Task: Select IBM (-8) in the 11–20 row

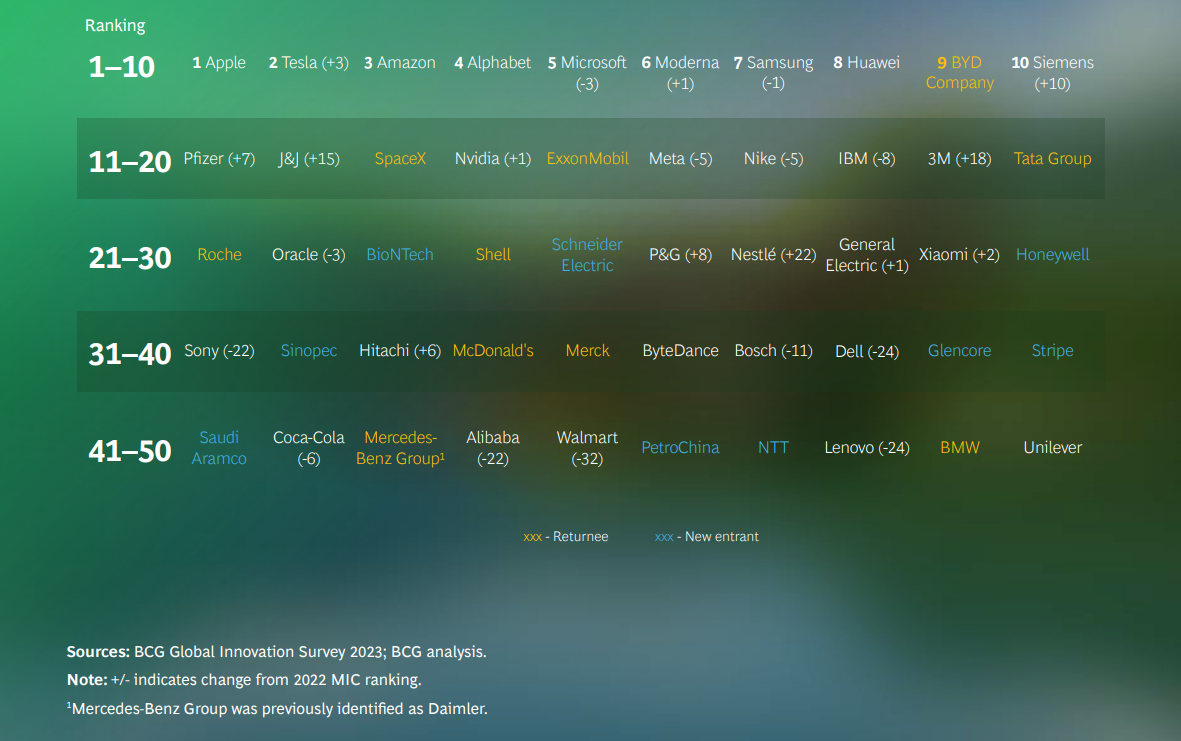Action: [867, 159]
